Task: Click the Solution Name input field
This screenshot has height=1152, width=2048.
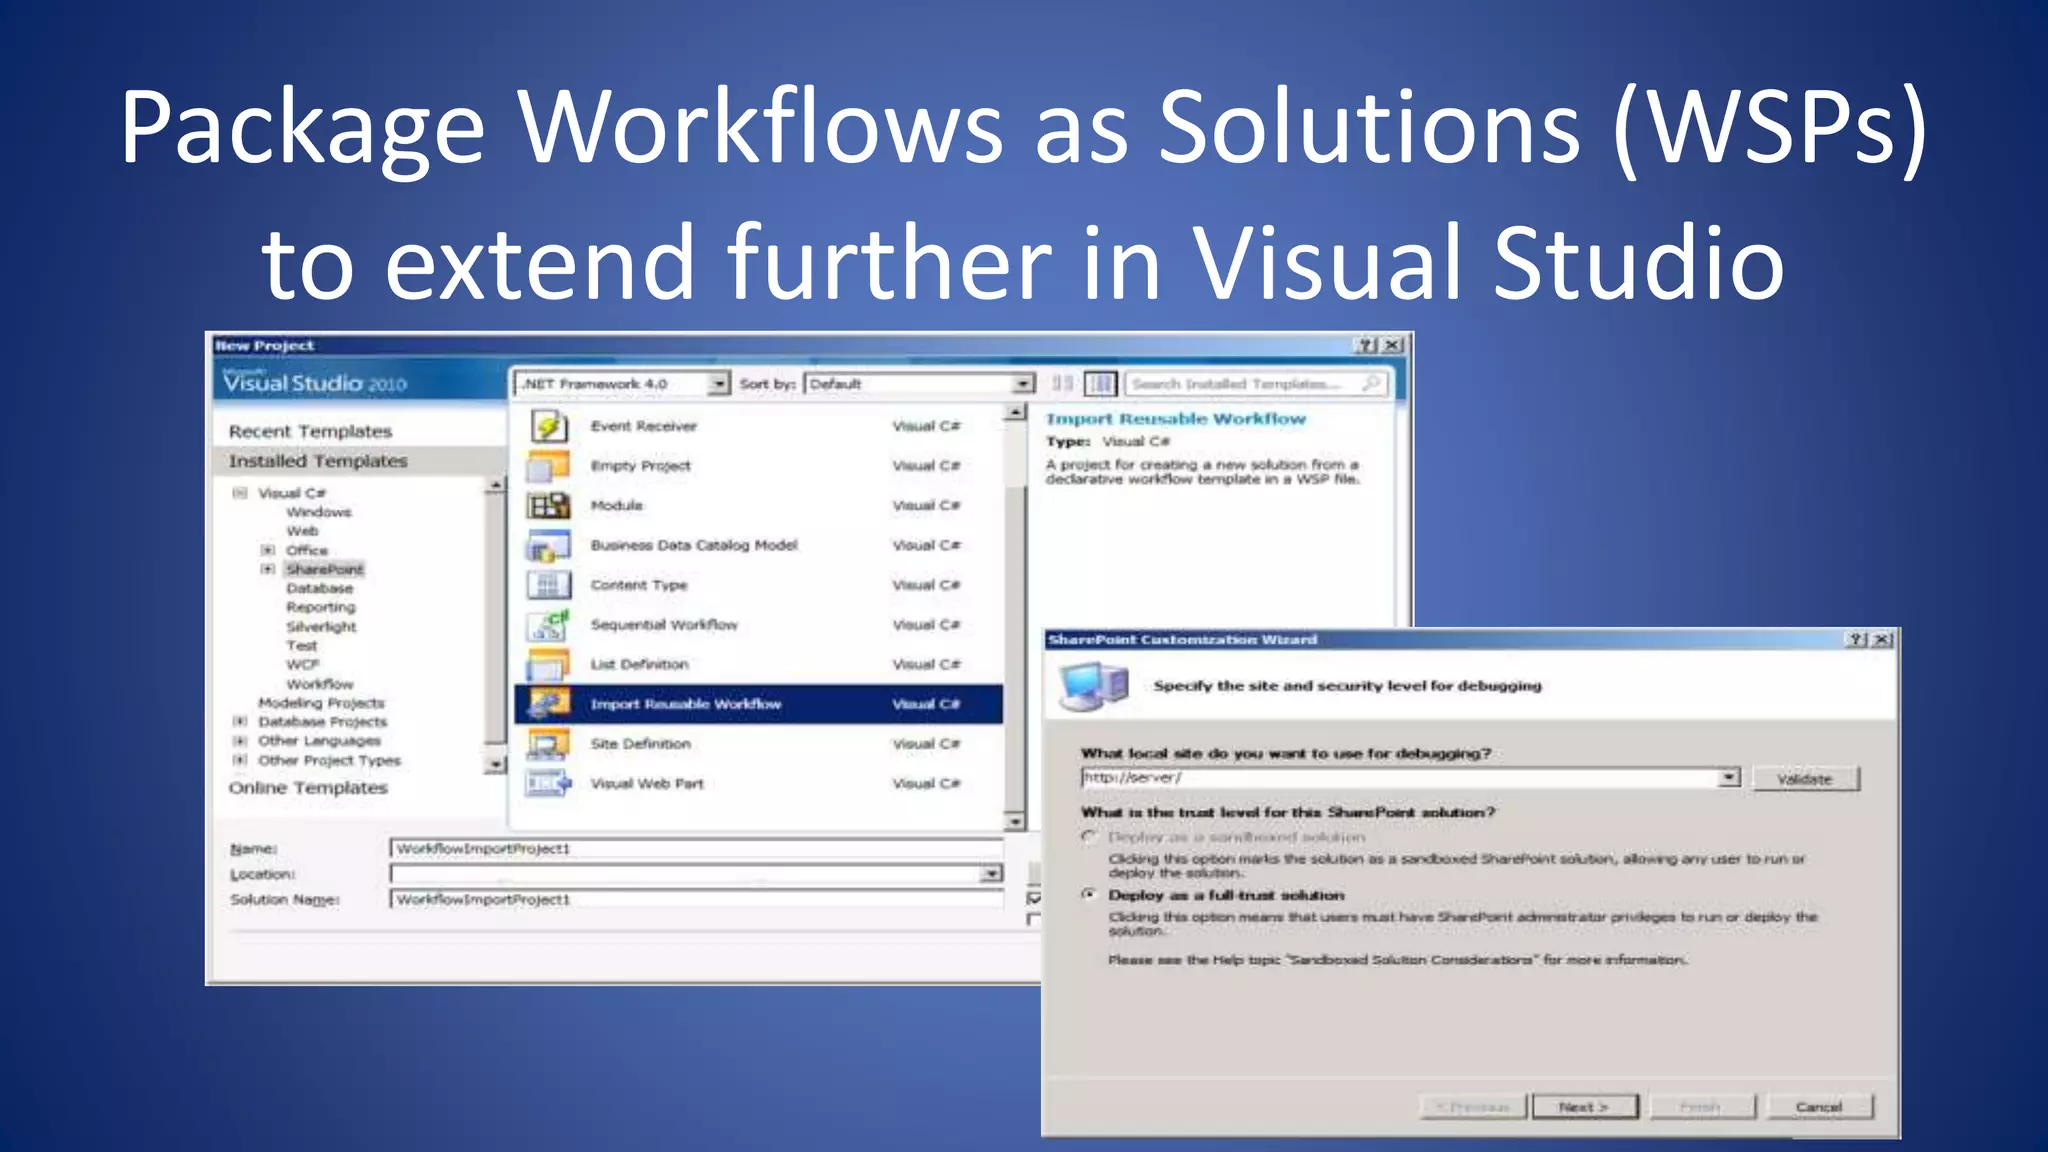Action: tap(696, 899)
